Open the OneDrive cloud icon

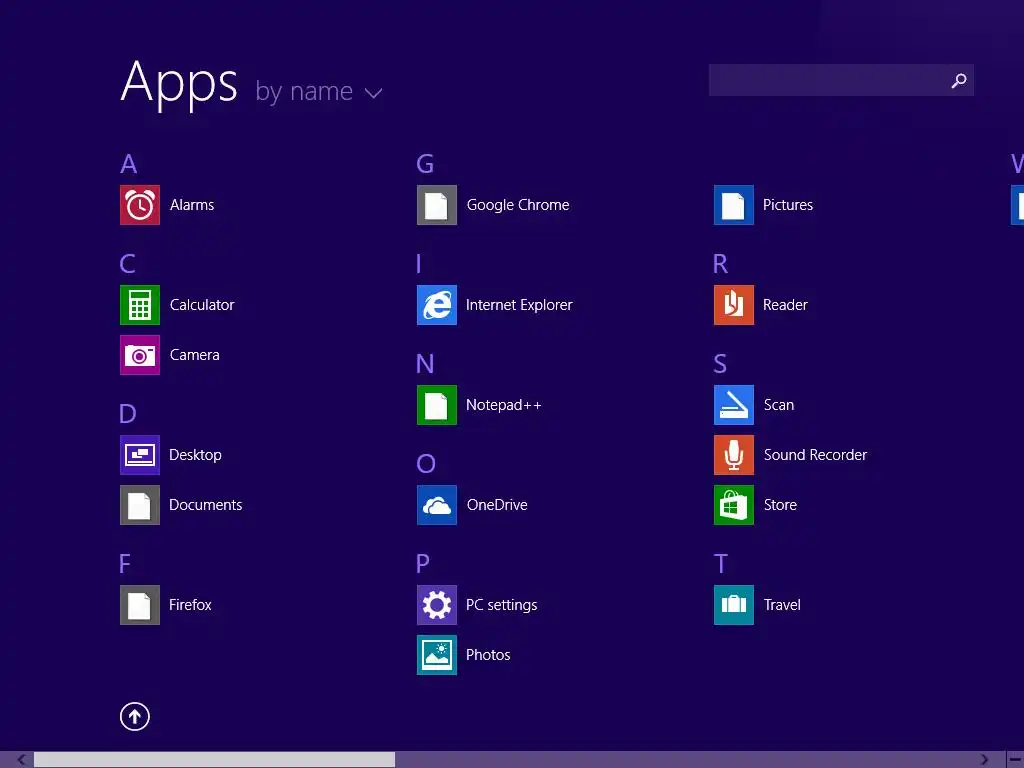pos(437,505)
